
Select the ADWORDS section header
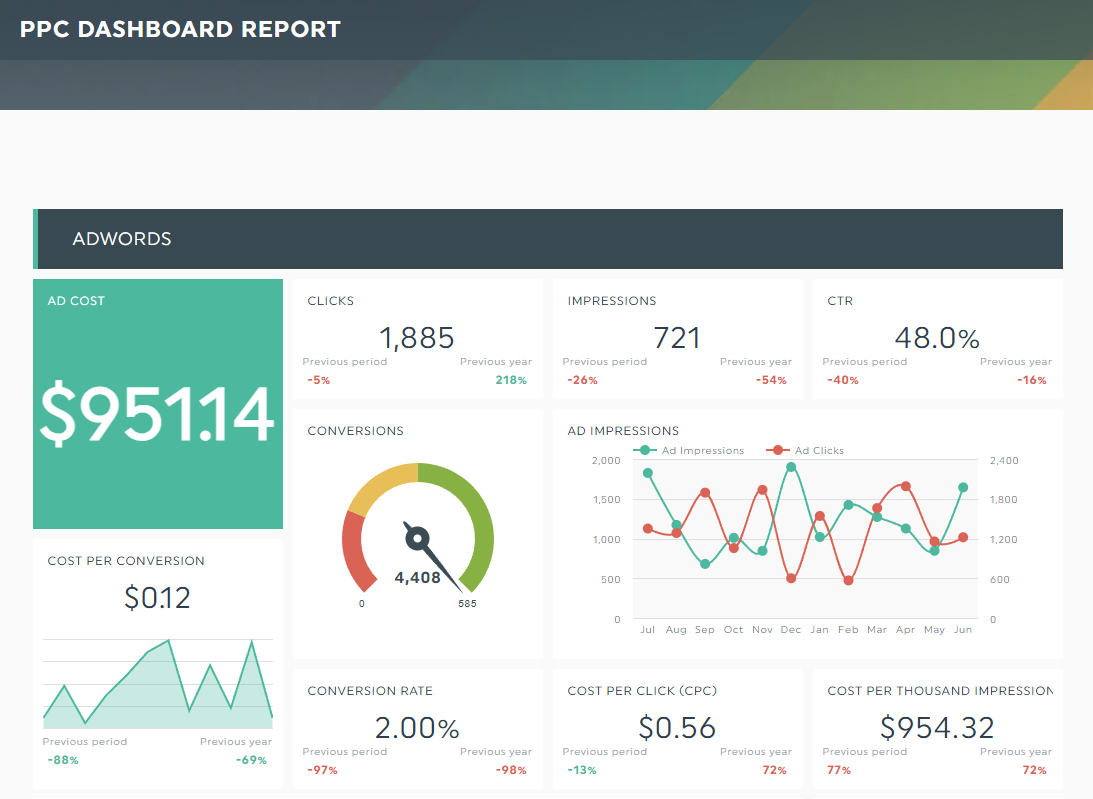(x=548, y=238)
